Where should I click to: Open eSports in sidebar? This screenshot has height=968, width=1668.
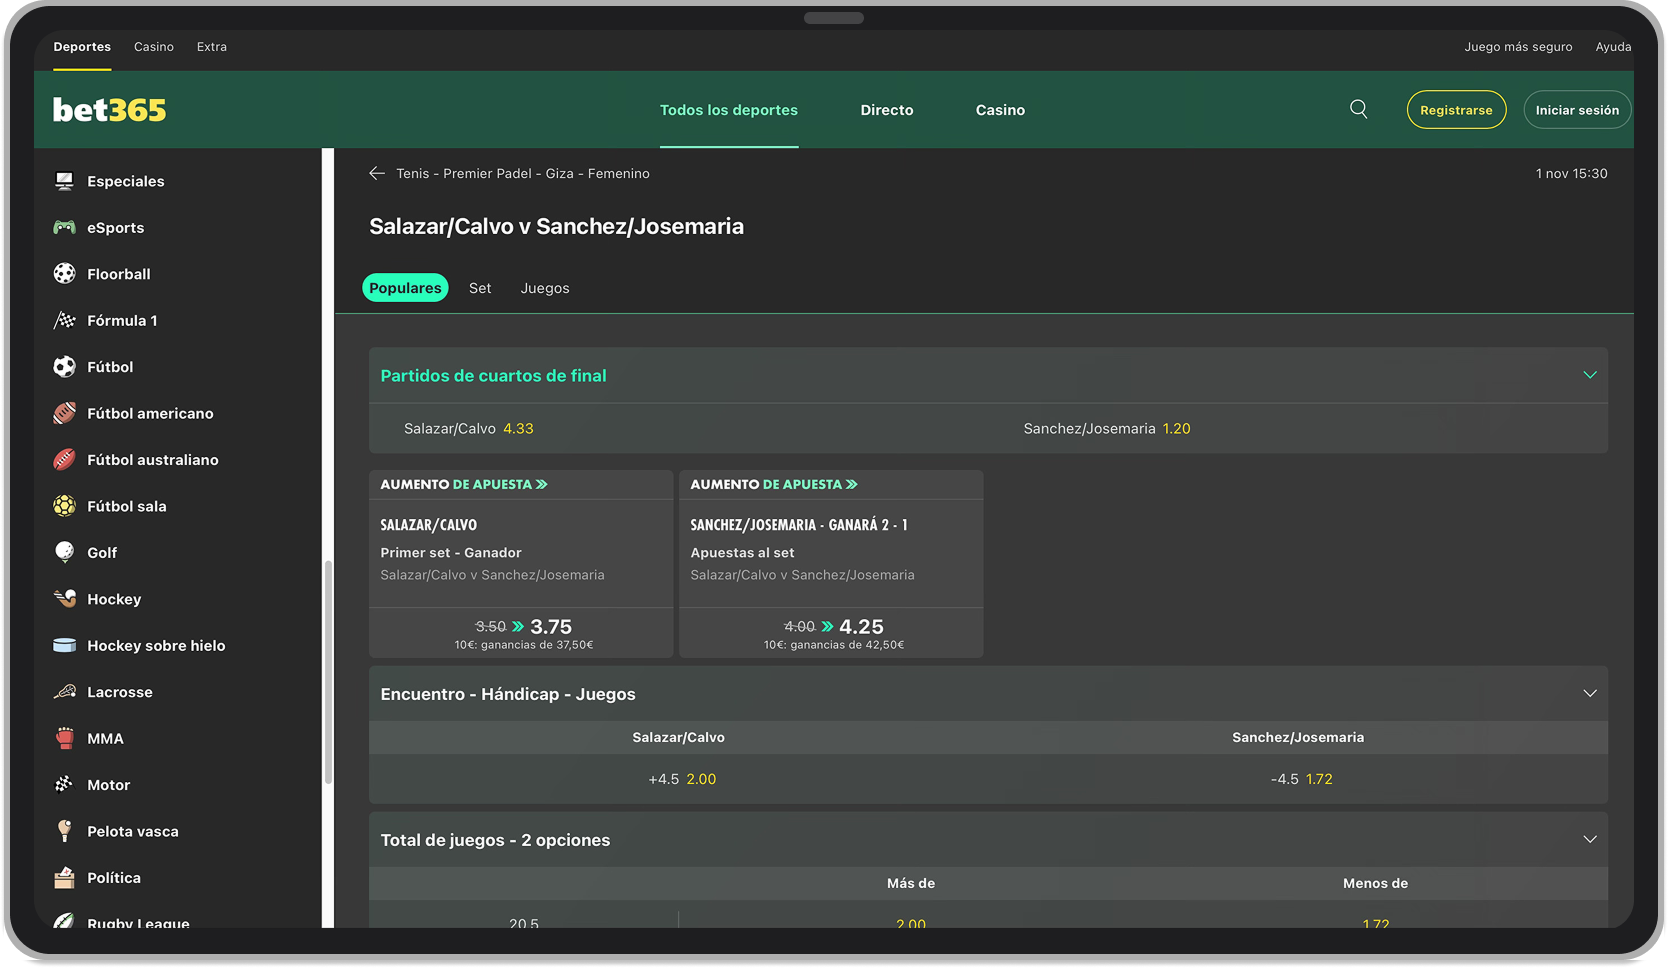116,228
